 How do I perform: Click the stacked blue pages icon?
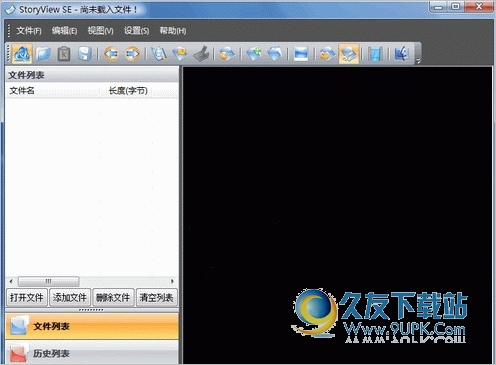275,54
